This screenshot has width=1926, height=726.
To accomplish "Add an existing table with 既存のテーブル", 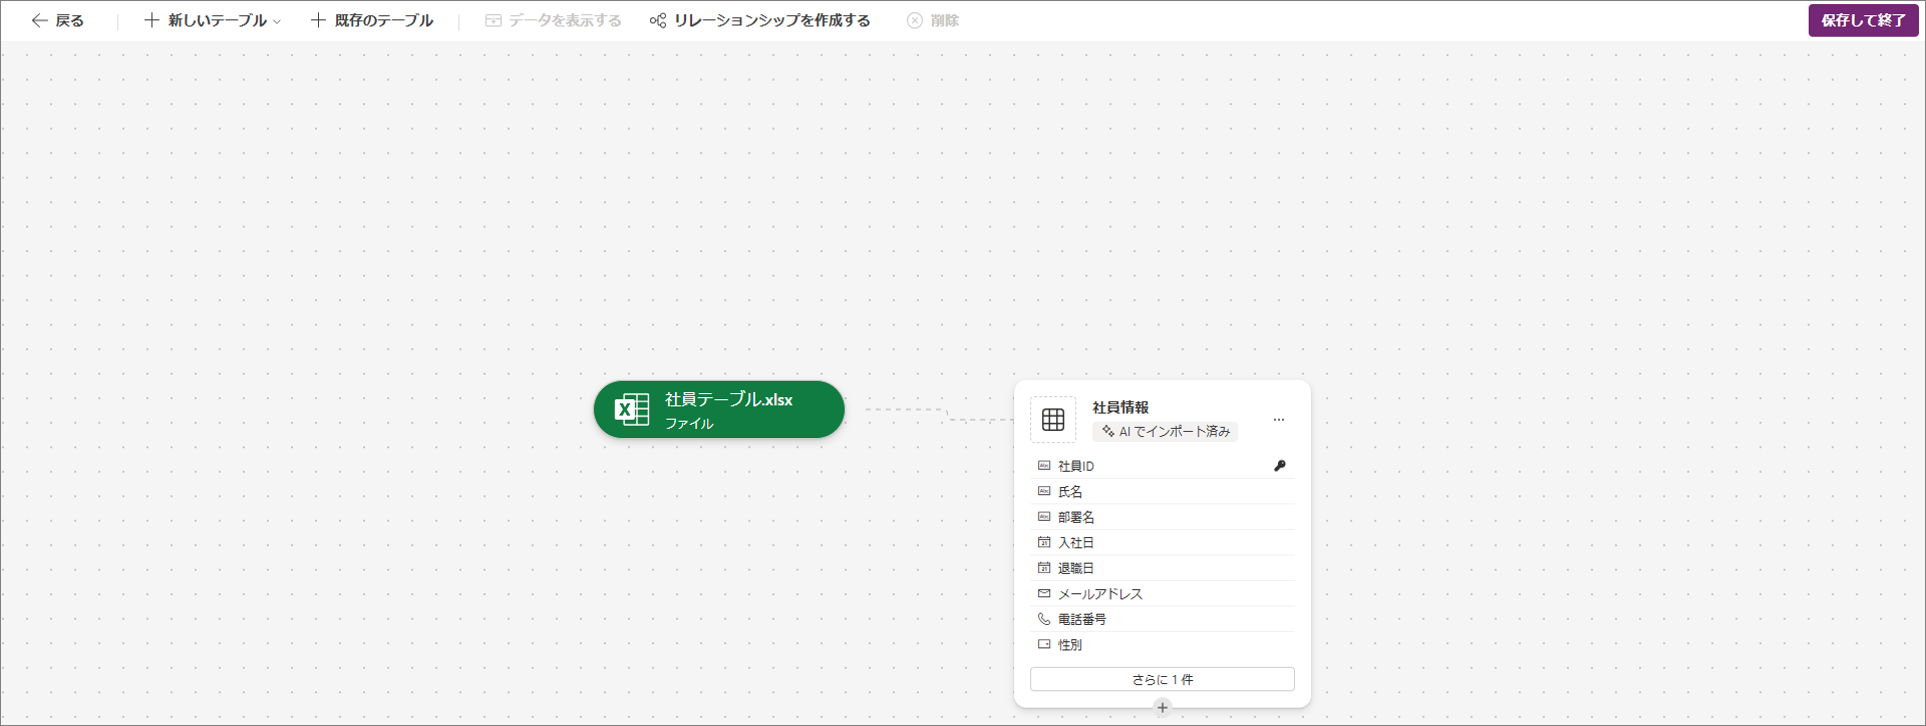I will pos(371,21).
